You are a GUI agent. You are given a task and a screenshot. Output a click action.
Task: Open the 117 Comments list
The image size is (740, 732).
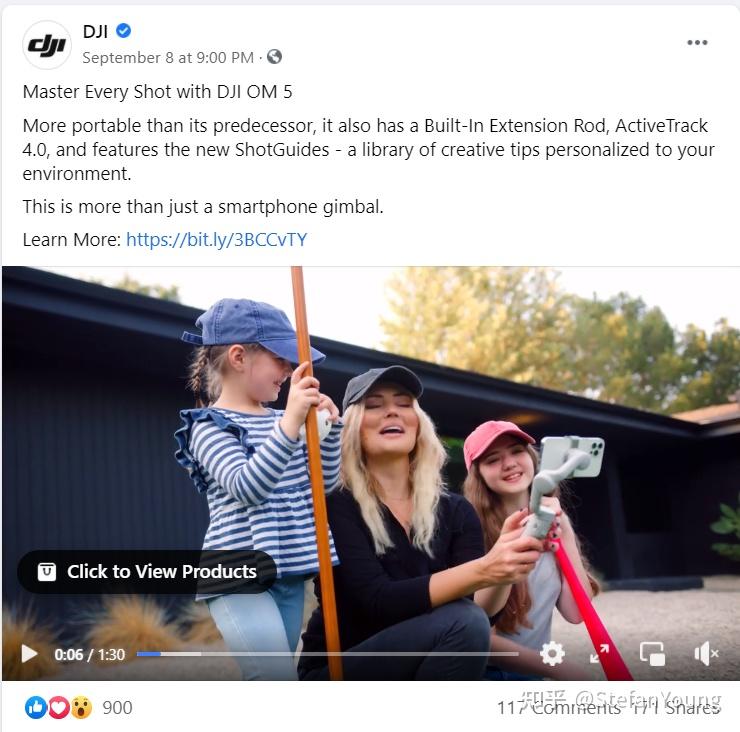click(559, 707)
